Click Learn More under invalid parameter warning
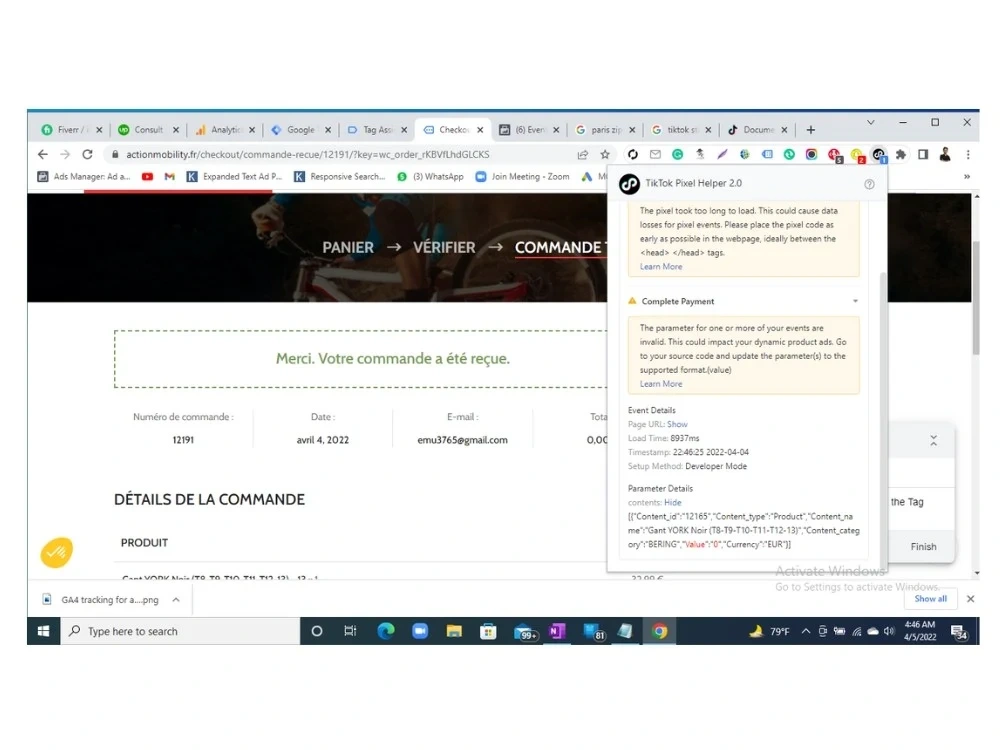The image size is (1000, 750). tap(661, 384)
